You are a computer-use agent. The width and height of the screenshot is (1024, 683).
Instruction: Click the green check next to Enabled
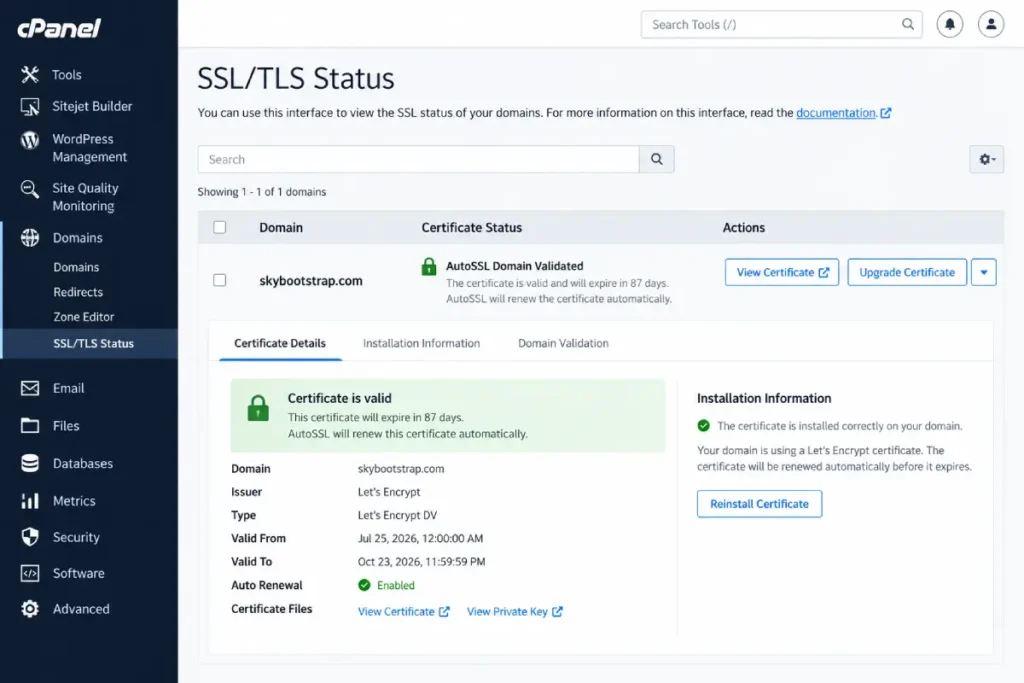click(364, 585)
